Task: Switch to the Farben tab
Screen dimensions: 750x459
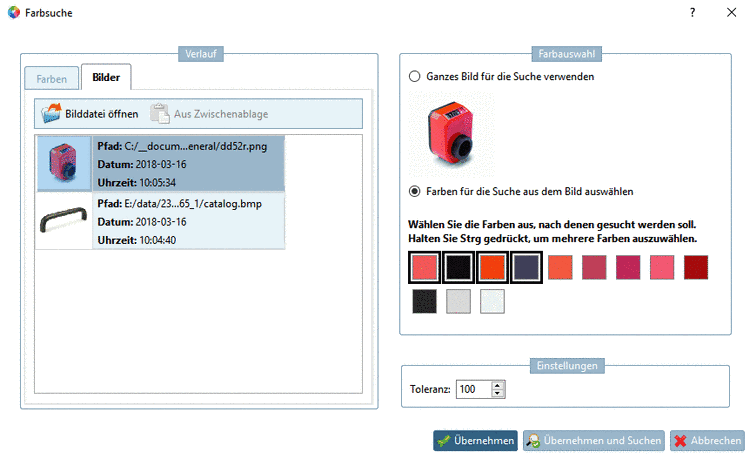Action: (x=52, y=78)
